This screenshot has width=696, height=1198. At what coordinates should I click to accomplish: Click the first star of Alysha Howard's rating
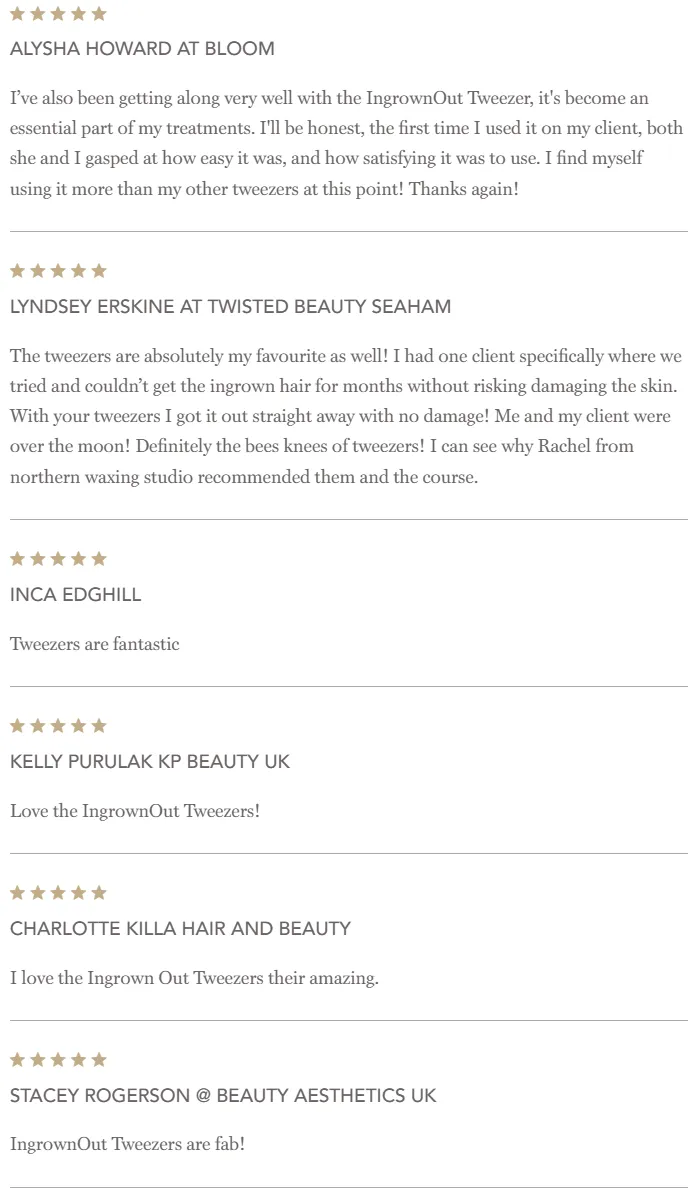click(17, 14)
